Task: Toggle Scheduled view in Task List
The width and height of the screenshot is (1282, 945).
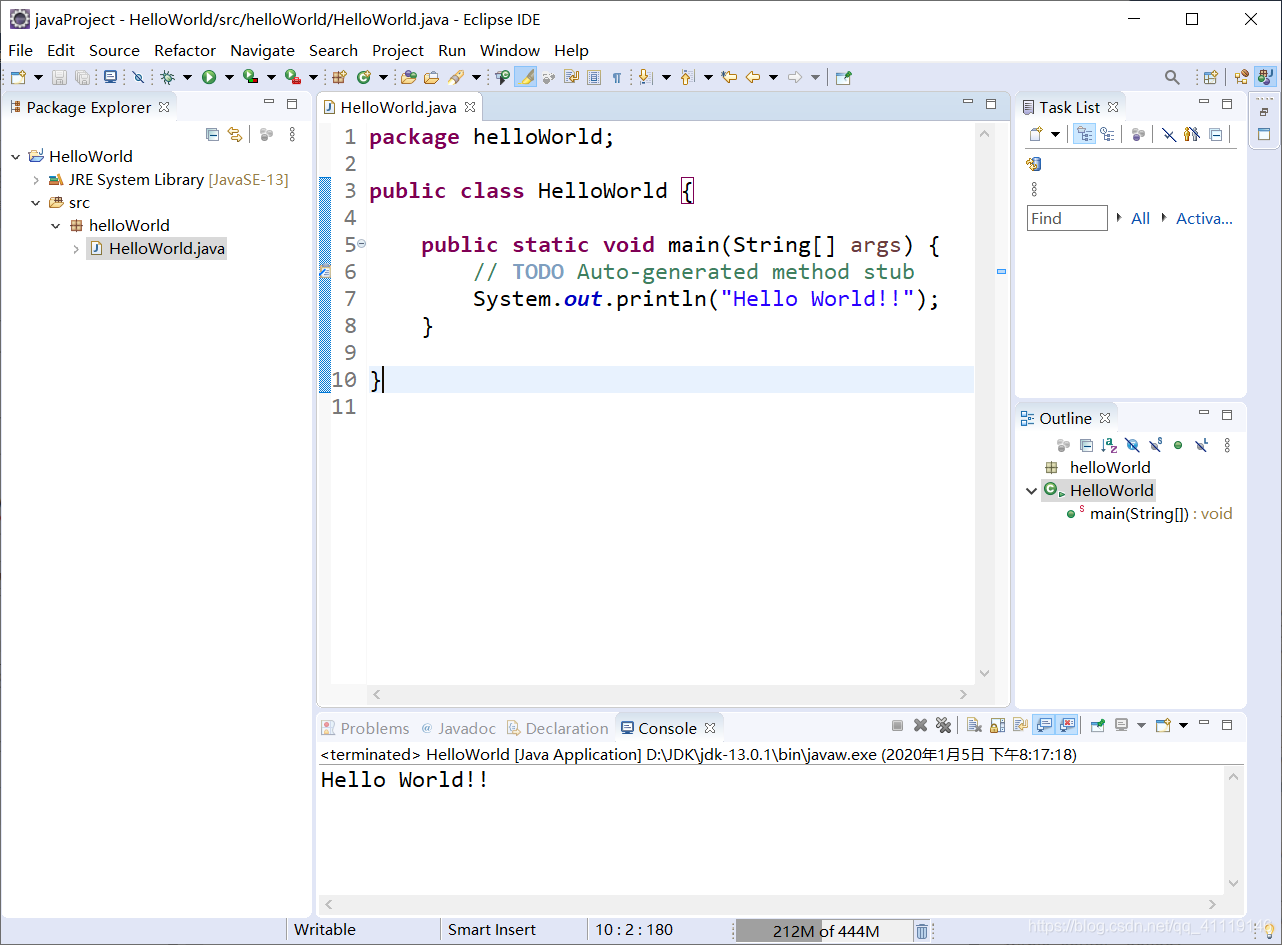Action: click(x=1108, y=134)
